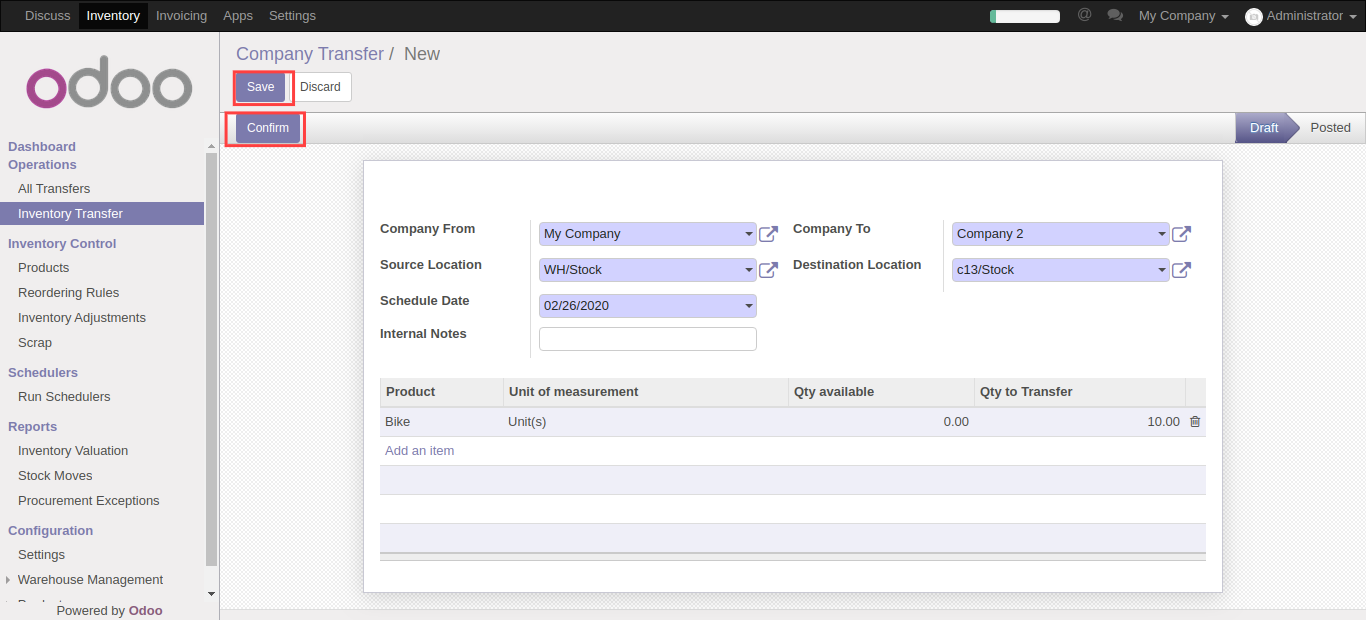Image resolution: width=1366 pixels, height=620 pixels.
Task: Open the My Company switcher menu
Action: [1183, 16]
